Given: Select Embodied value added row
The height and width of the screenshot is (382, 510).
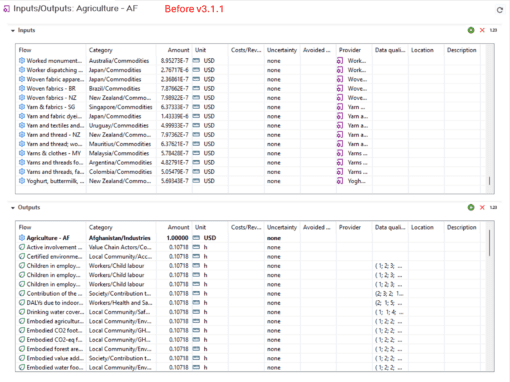Looking at the screenshot, I should (251, 358).
